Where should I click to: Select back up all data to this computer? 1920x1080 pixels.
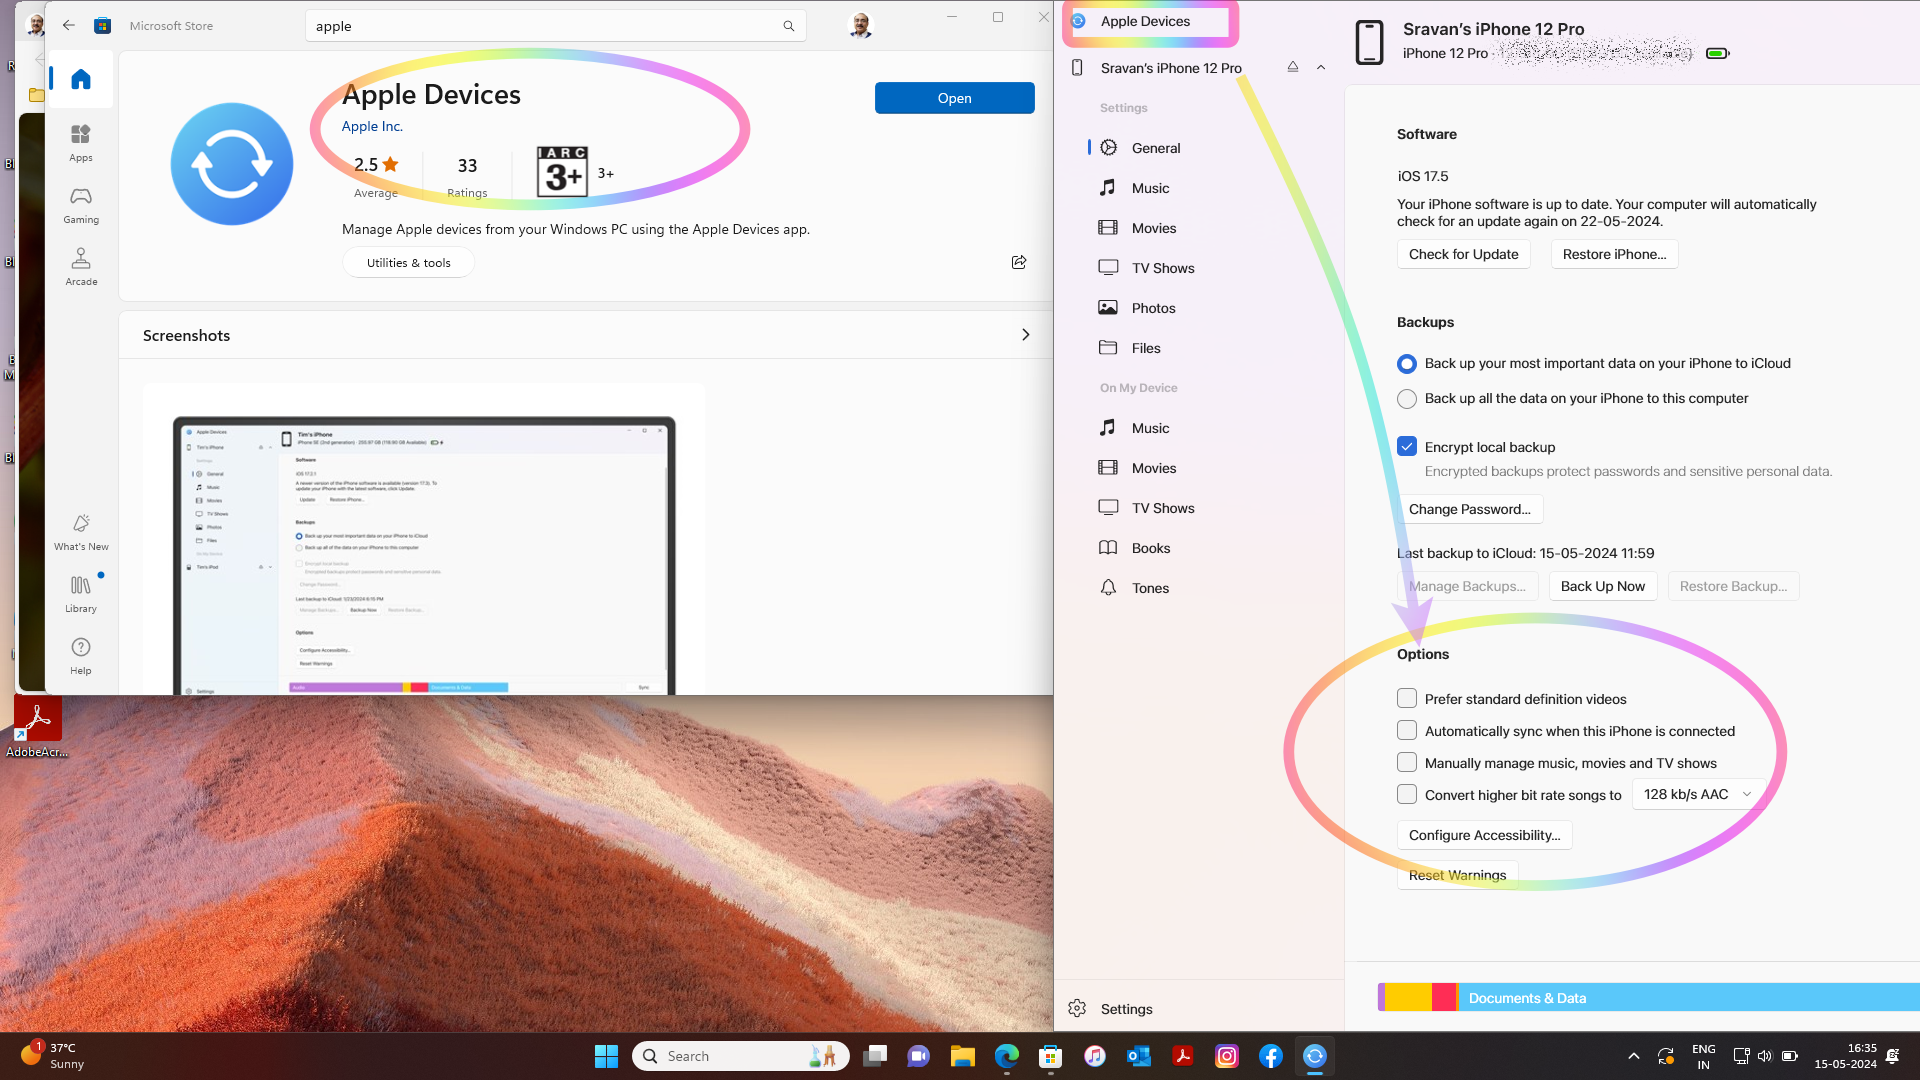click(1407, 398)
